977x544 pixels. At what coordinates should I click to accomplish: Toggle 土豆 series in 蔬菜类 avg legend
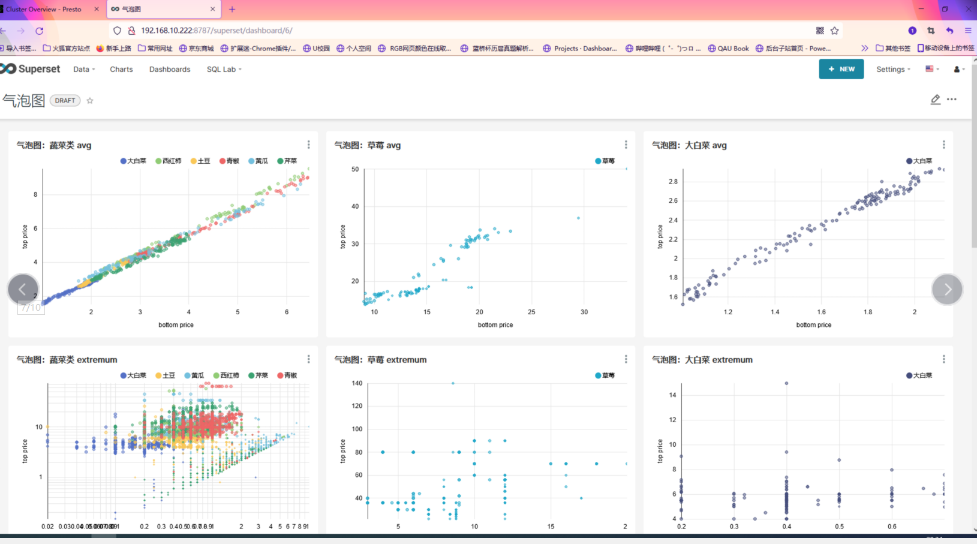(200, 161)
